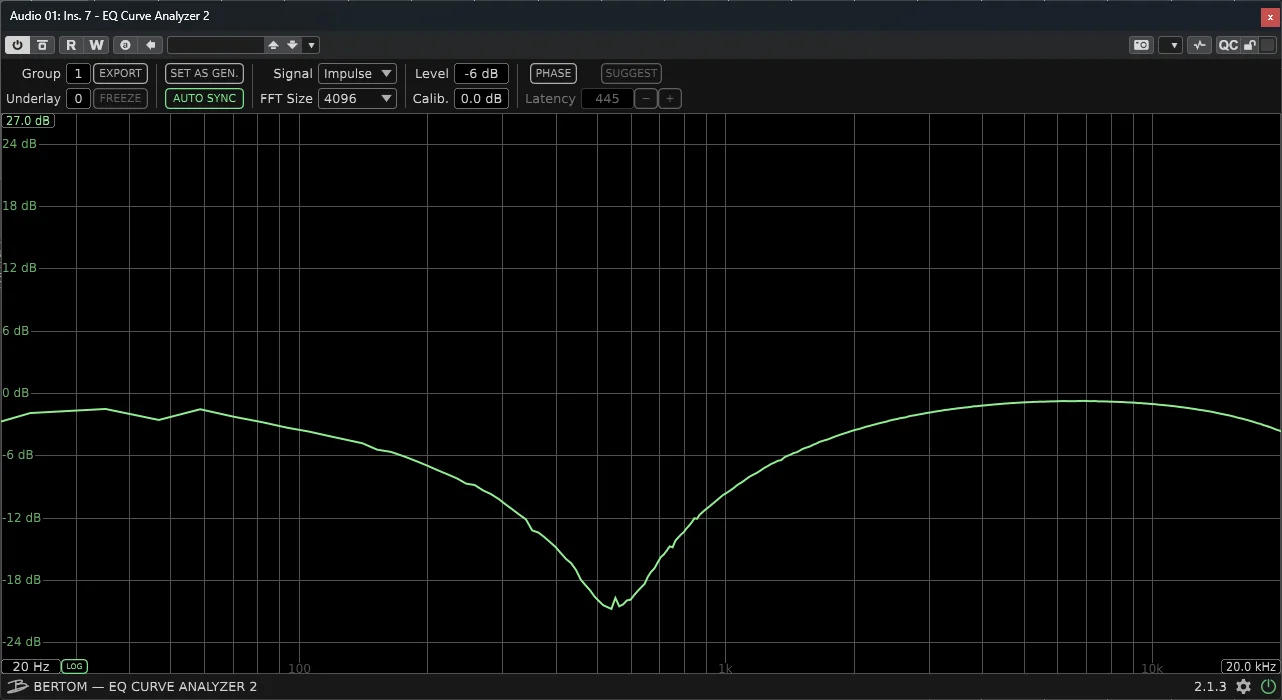Click the bypass effect button
This screenshot has height=700, width=1282.
tap(42, 45)
